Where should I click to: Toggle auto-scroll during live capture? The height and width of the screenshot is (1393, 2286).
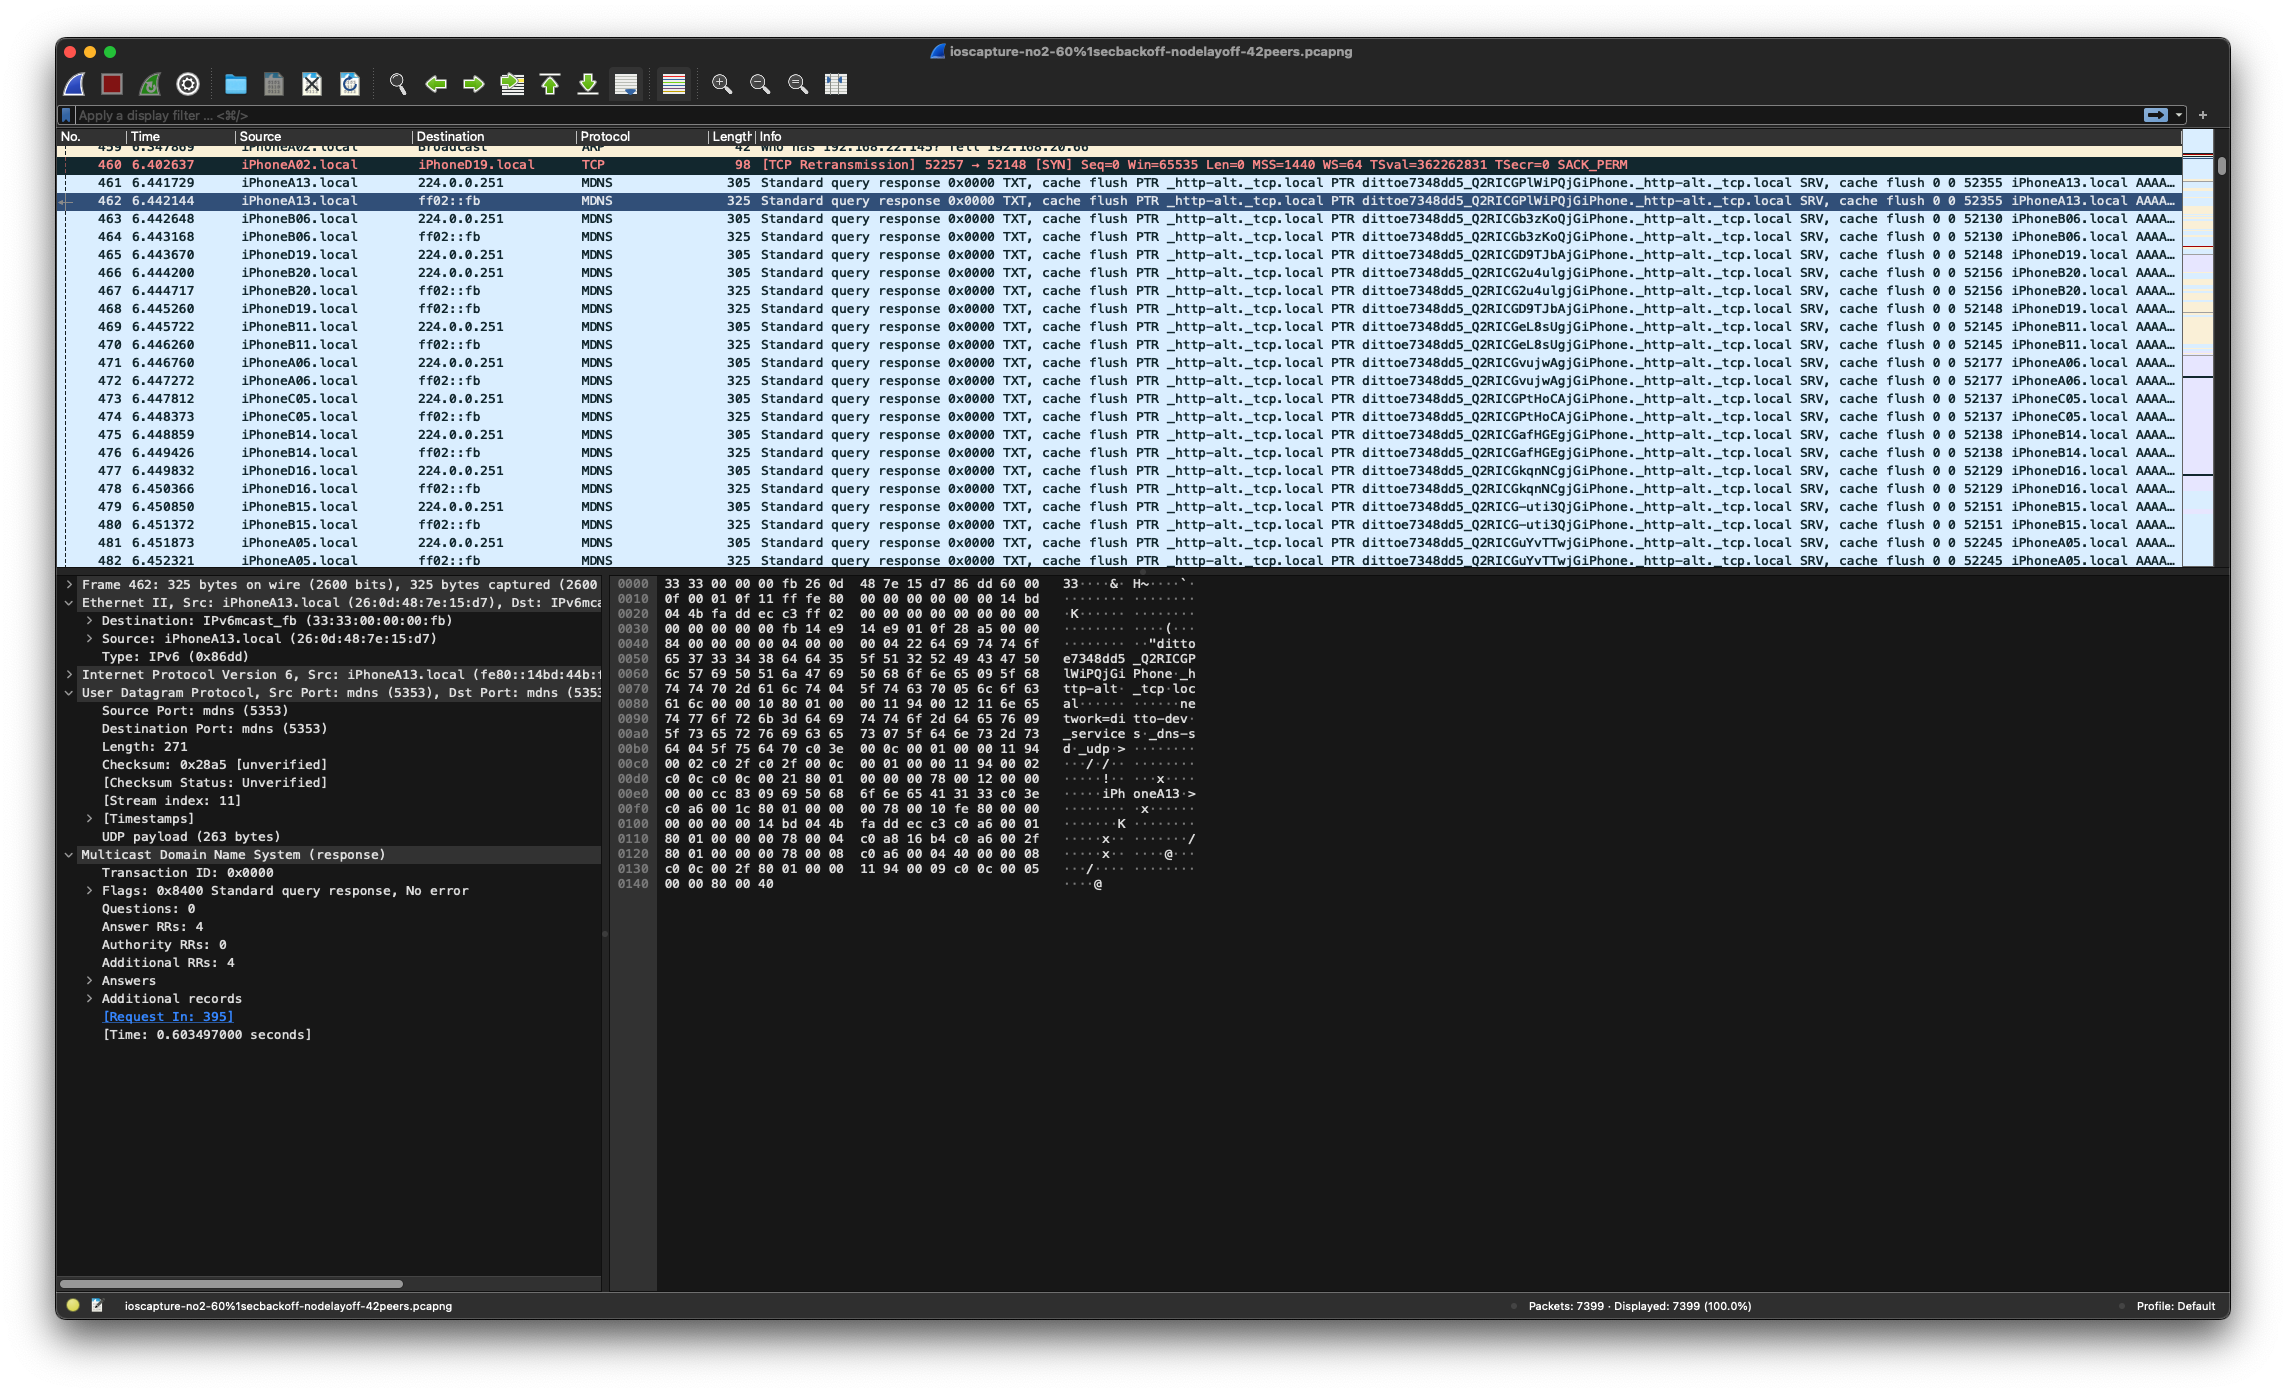(x=626, y=84)
